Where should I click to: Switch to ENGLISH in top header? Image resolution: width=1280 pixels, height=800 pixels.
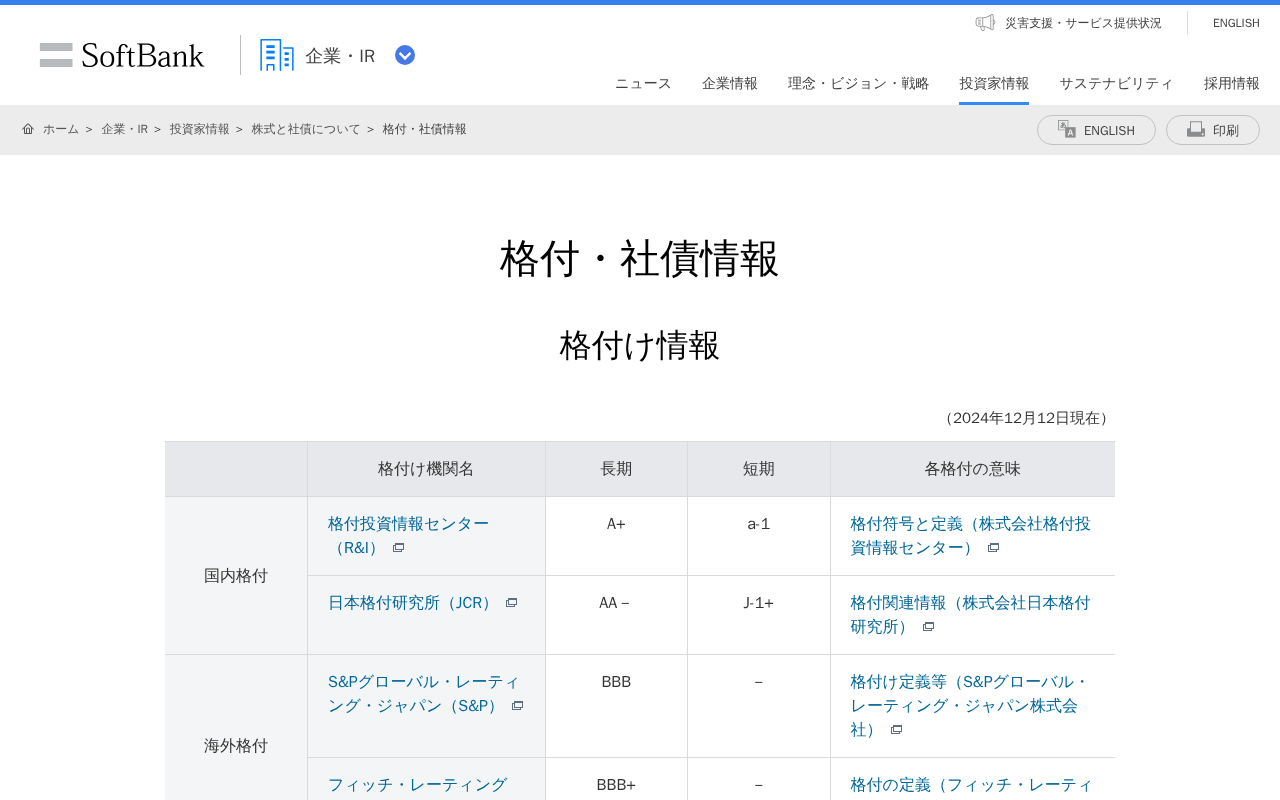click(x=1236, y=23)
